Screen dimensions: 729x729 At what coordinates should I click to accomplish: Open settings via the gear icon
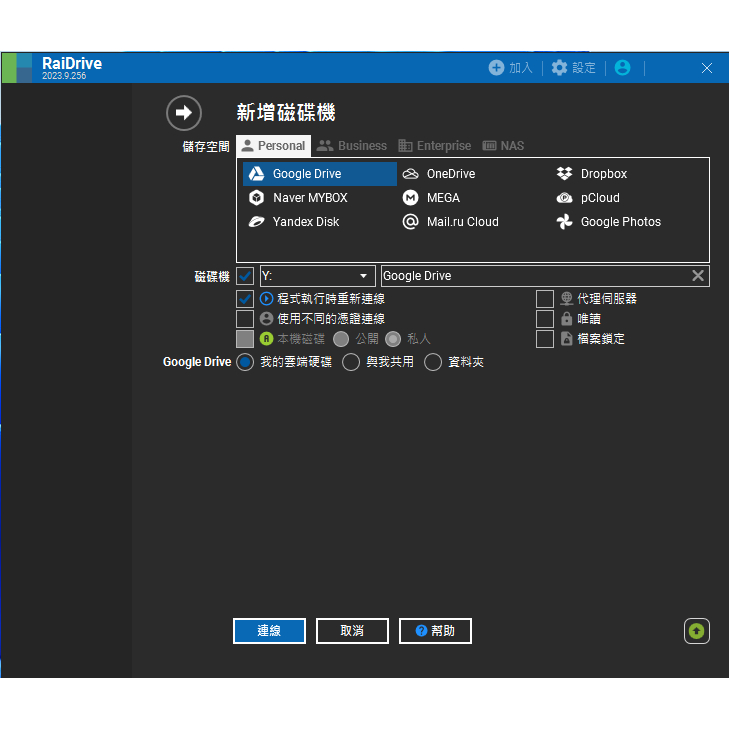click(559, 68)
